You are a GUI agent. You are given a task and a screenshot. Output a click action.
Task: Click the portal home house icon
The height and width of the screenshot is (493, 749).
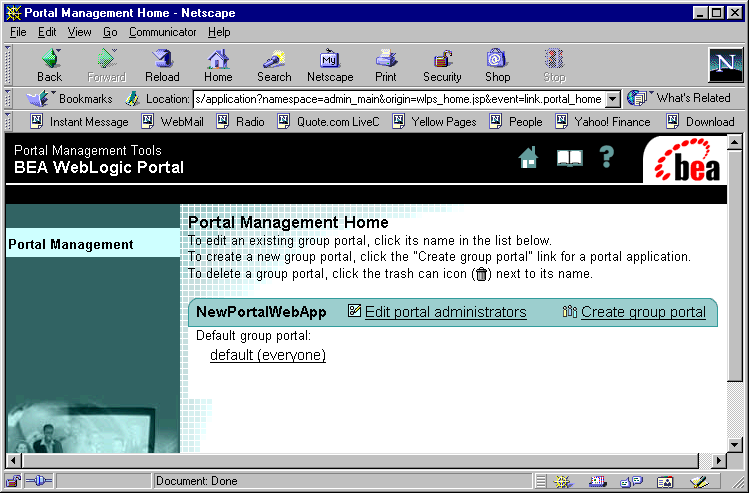click(x=528, y=157)
